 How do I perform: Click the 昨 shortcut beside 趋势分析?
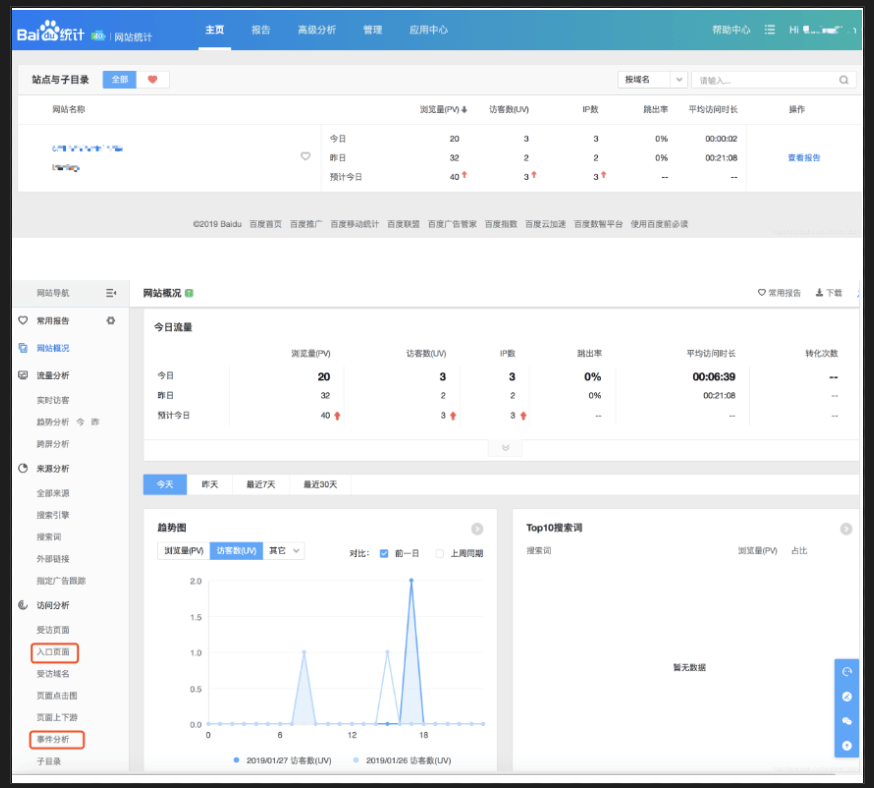tap(95, 422)
